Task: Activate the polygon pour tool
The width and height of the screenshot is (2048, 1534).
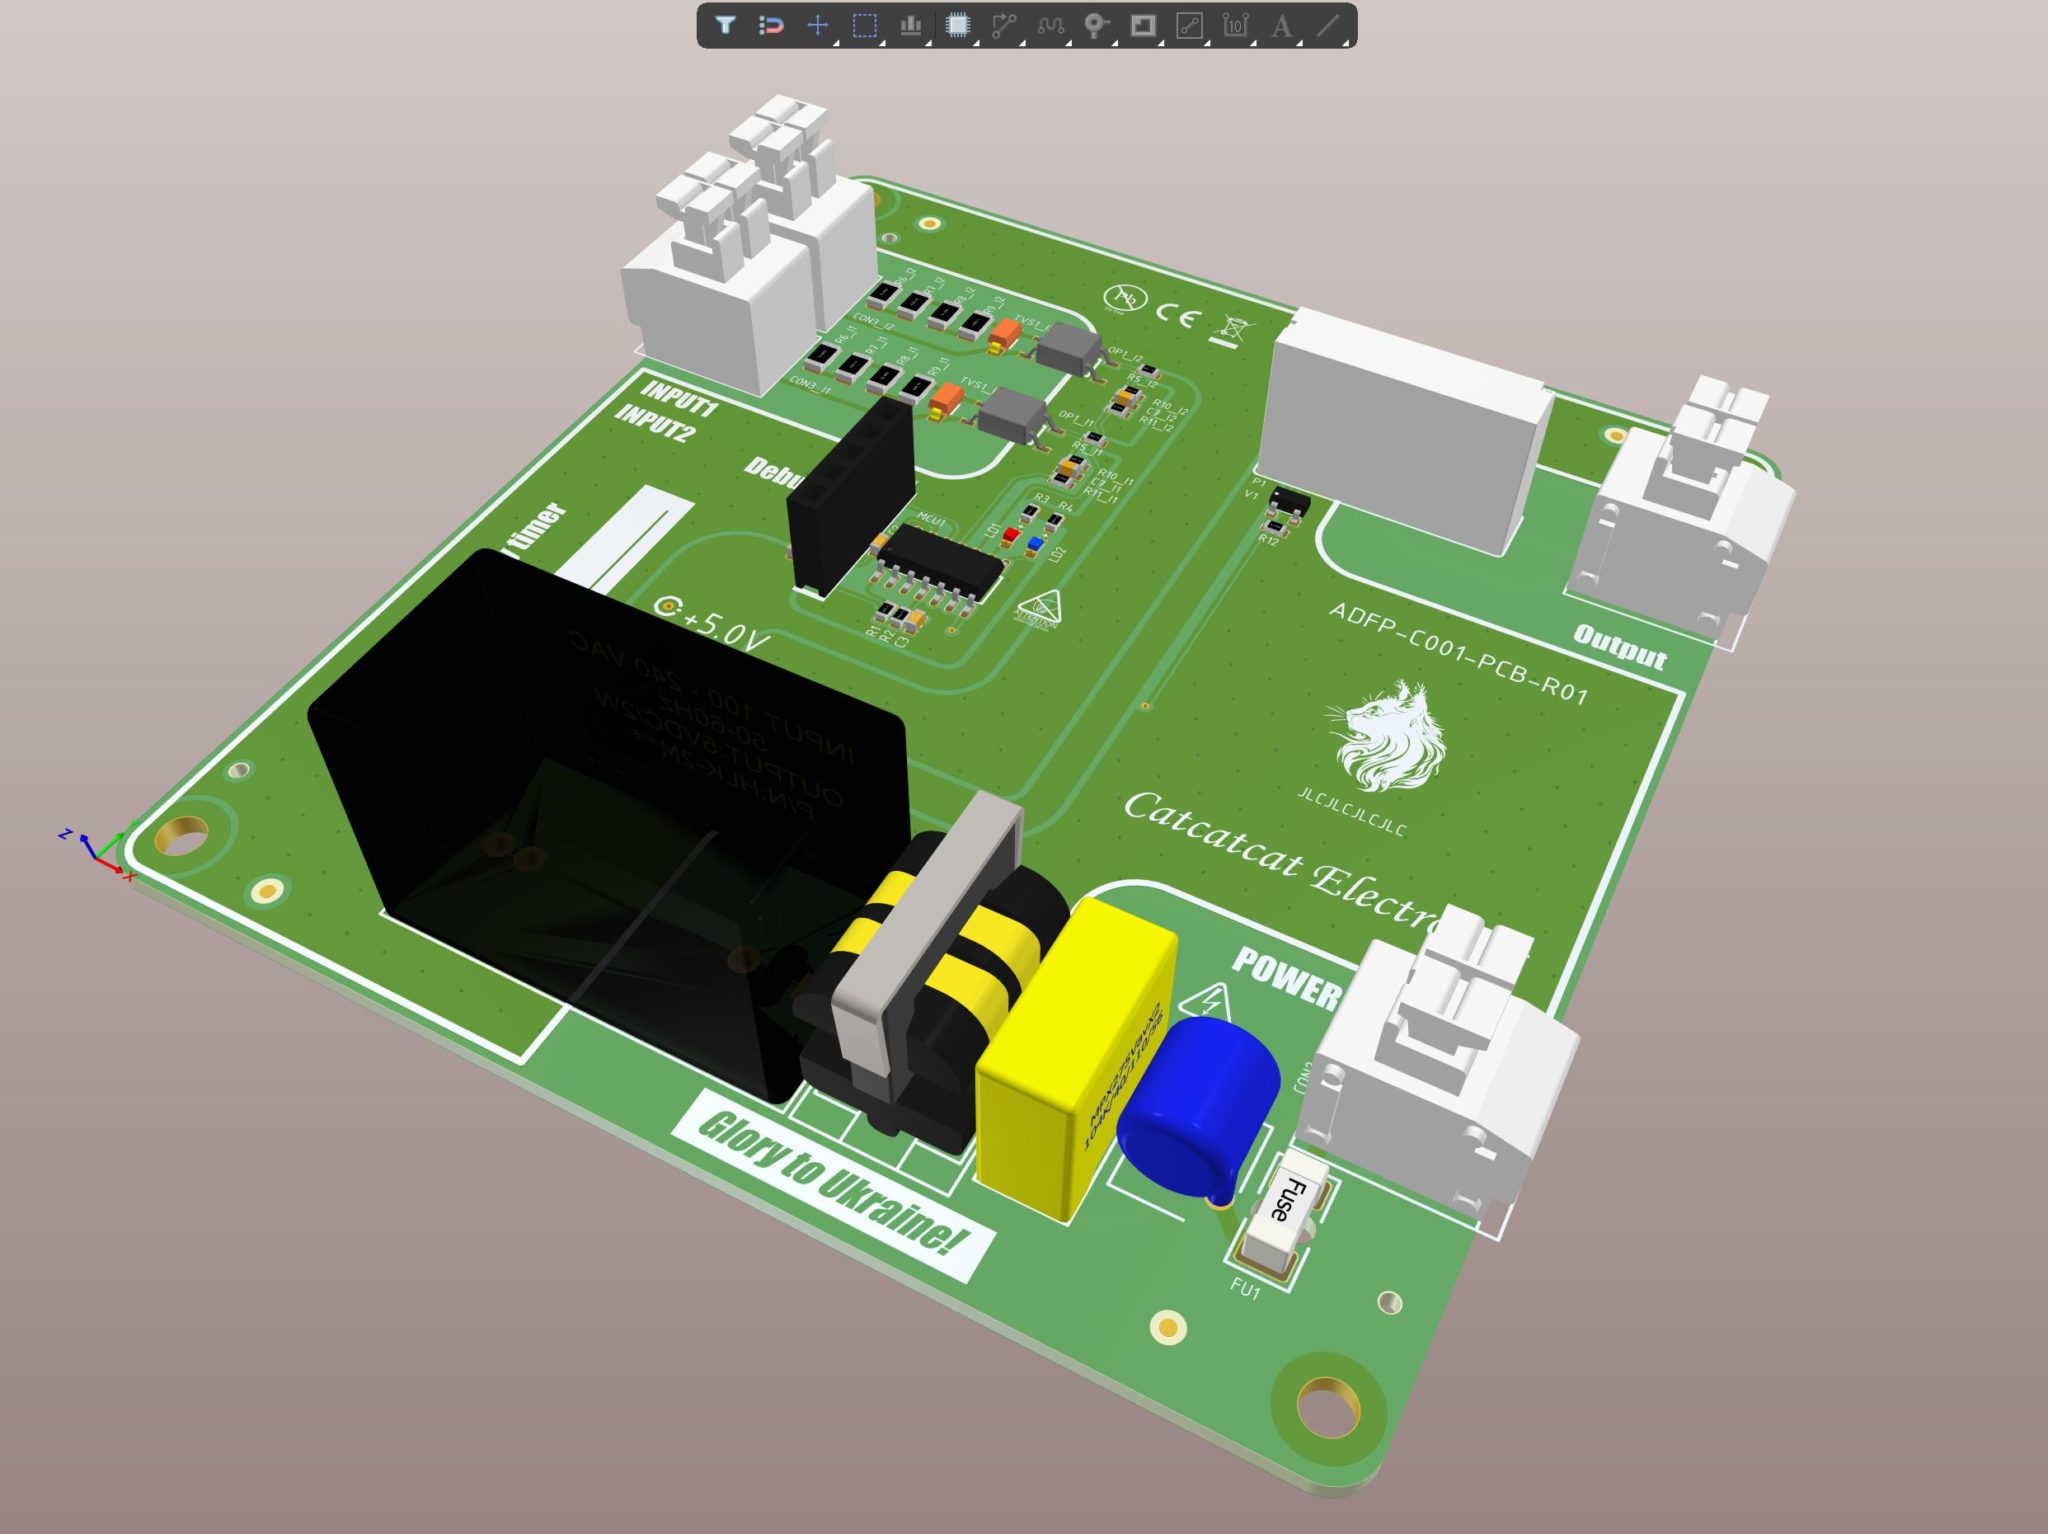Action: [x=1141, y=28]
